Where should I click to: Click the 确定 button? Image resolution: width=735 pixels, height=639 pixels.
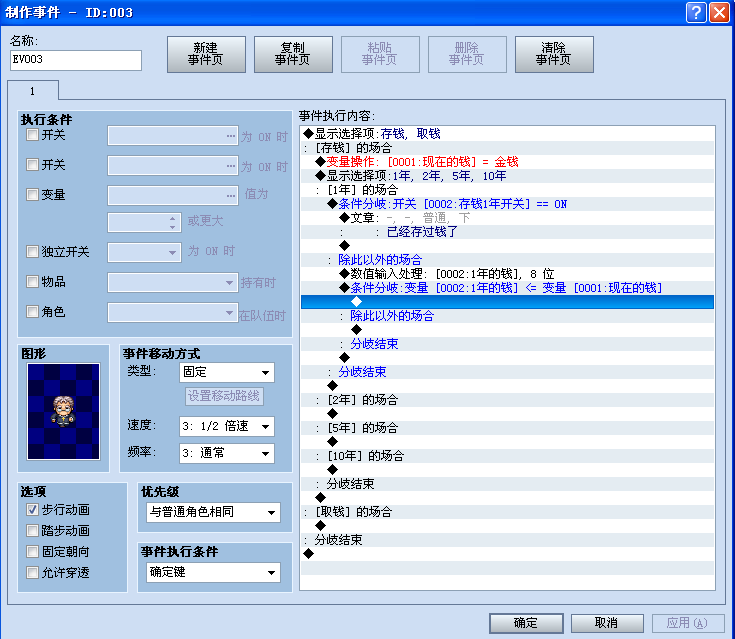point(526,623)
